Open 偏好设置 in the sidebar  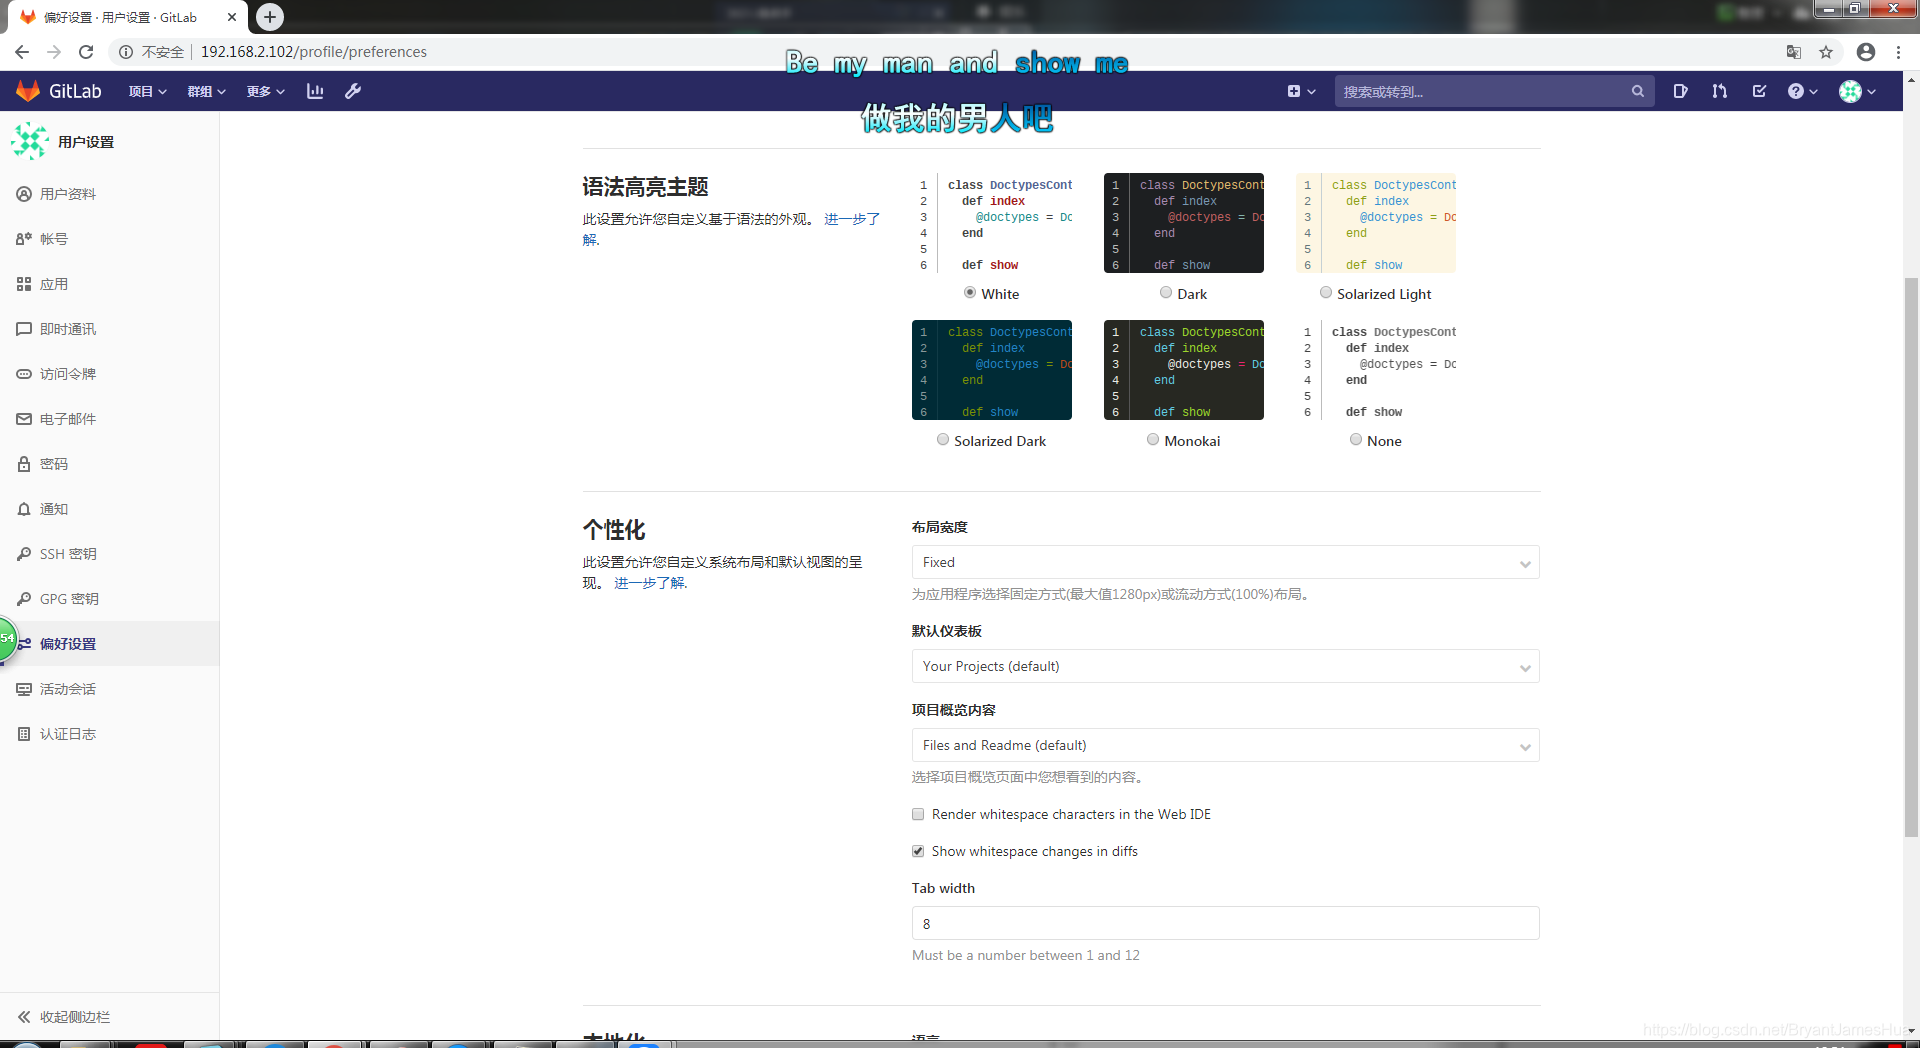tap(109, 644)
